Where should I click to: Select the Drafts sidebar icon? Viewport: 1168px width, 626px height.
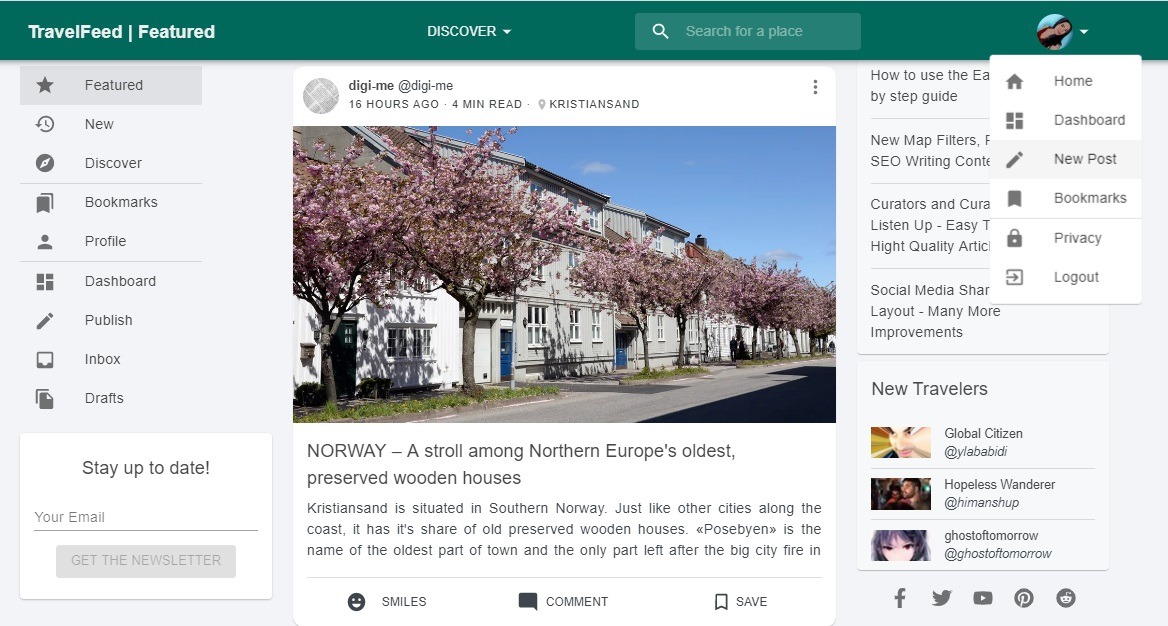(45, 398)
